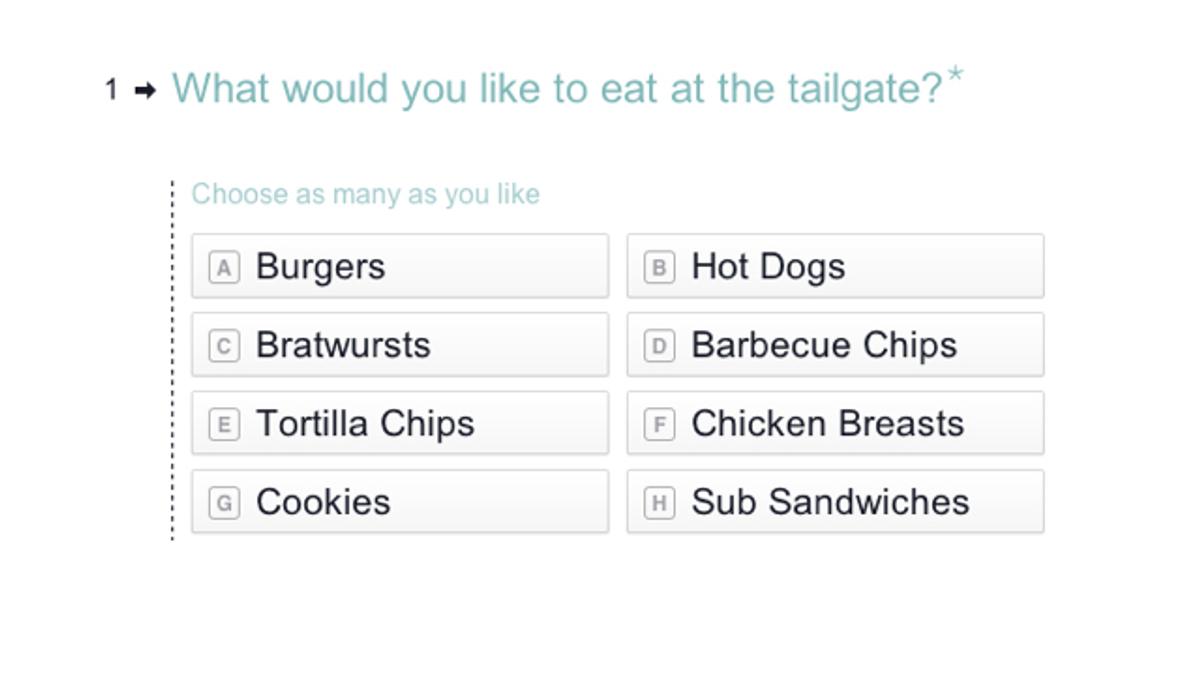Select the Burgers choice
Image resolution: width=1200 pixels, height=675 pixels.
[x=400, y=267]
